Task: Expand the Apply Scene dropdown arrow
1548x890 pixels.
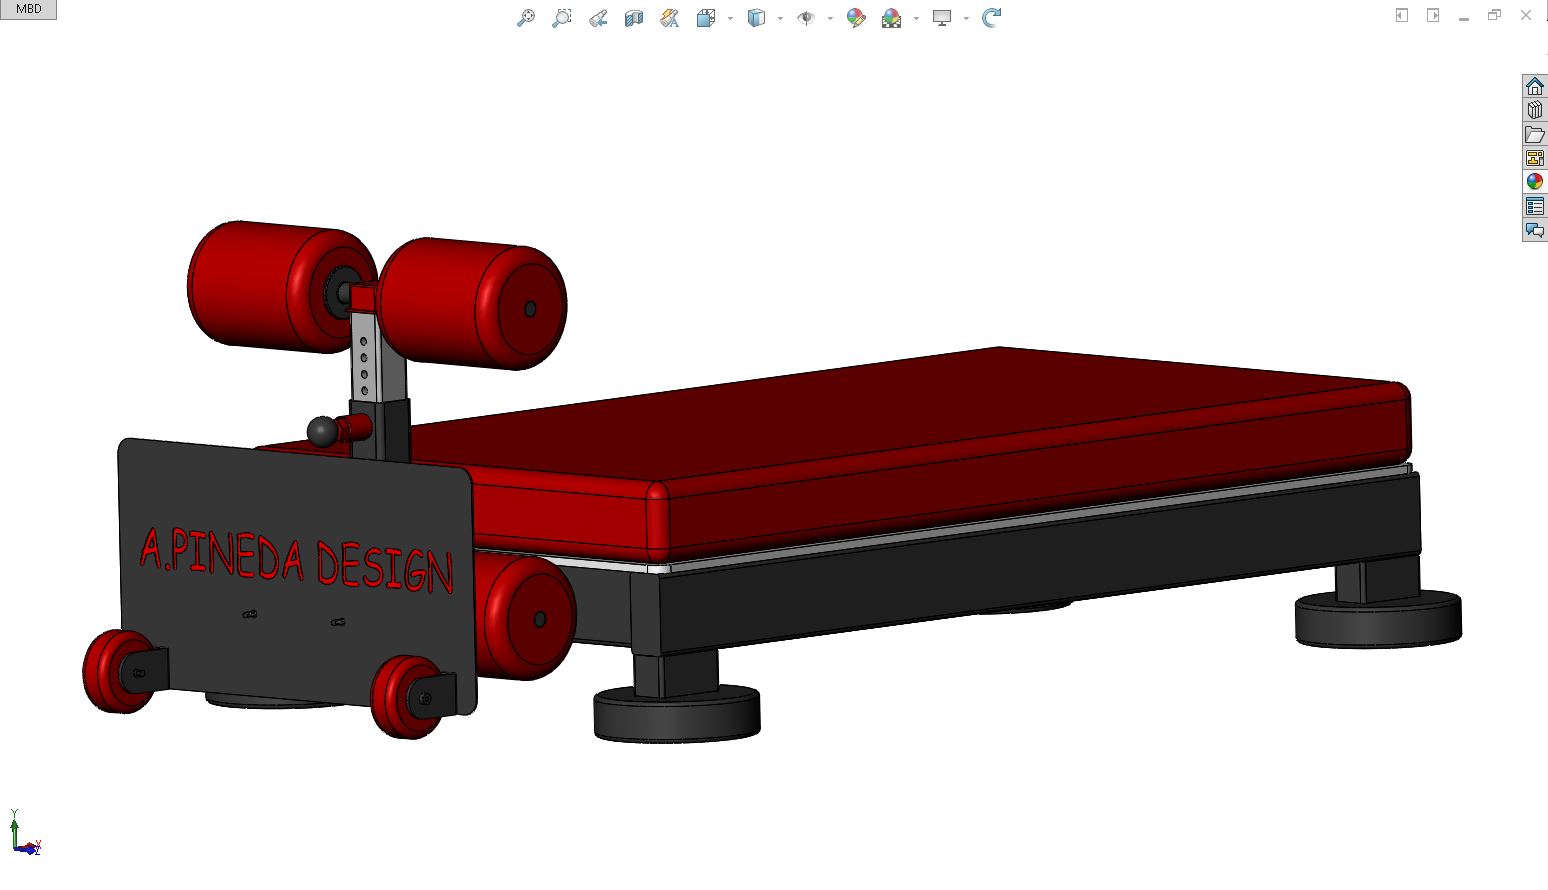Action: click(x=916, y=18)
